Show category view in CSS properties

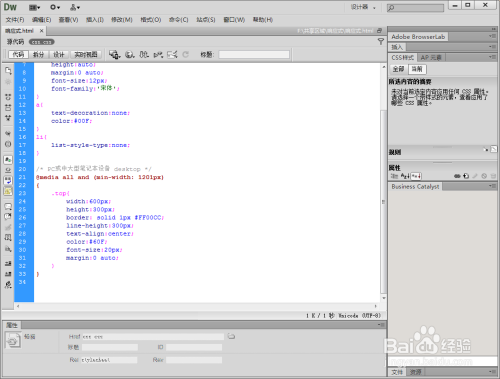click(x=395, y=176)
